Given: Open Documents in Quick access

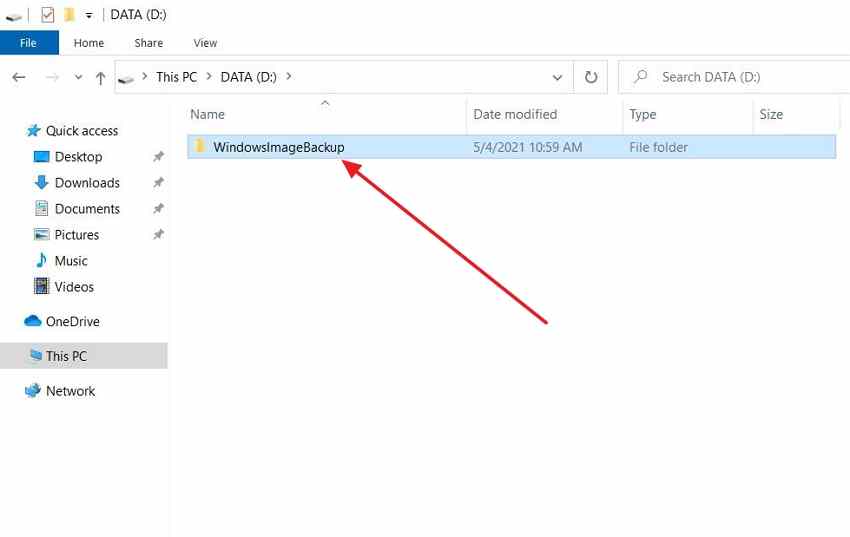Looking at the screenshot, I should pyautogui.click(x=87, y=209).
